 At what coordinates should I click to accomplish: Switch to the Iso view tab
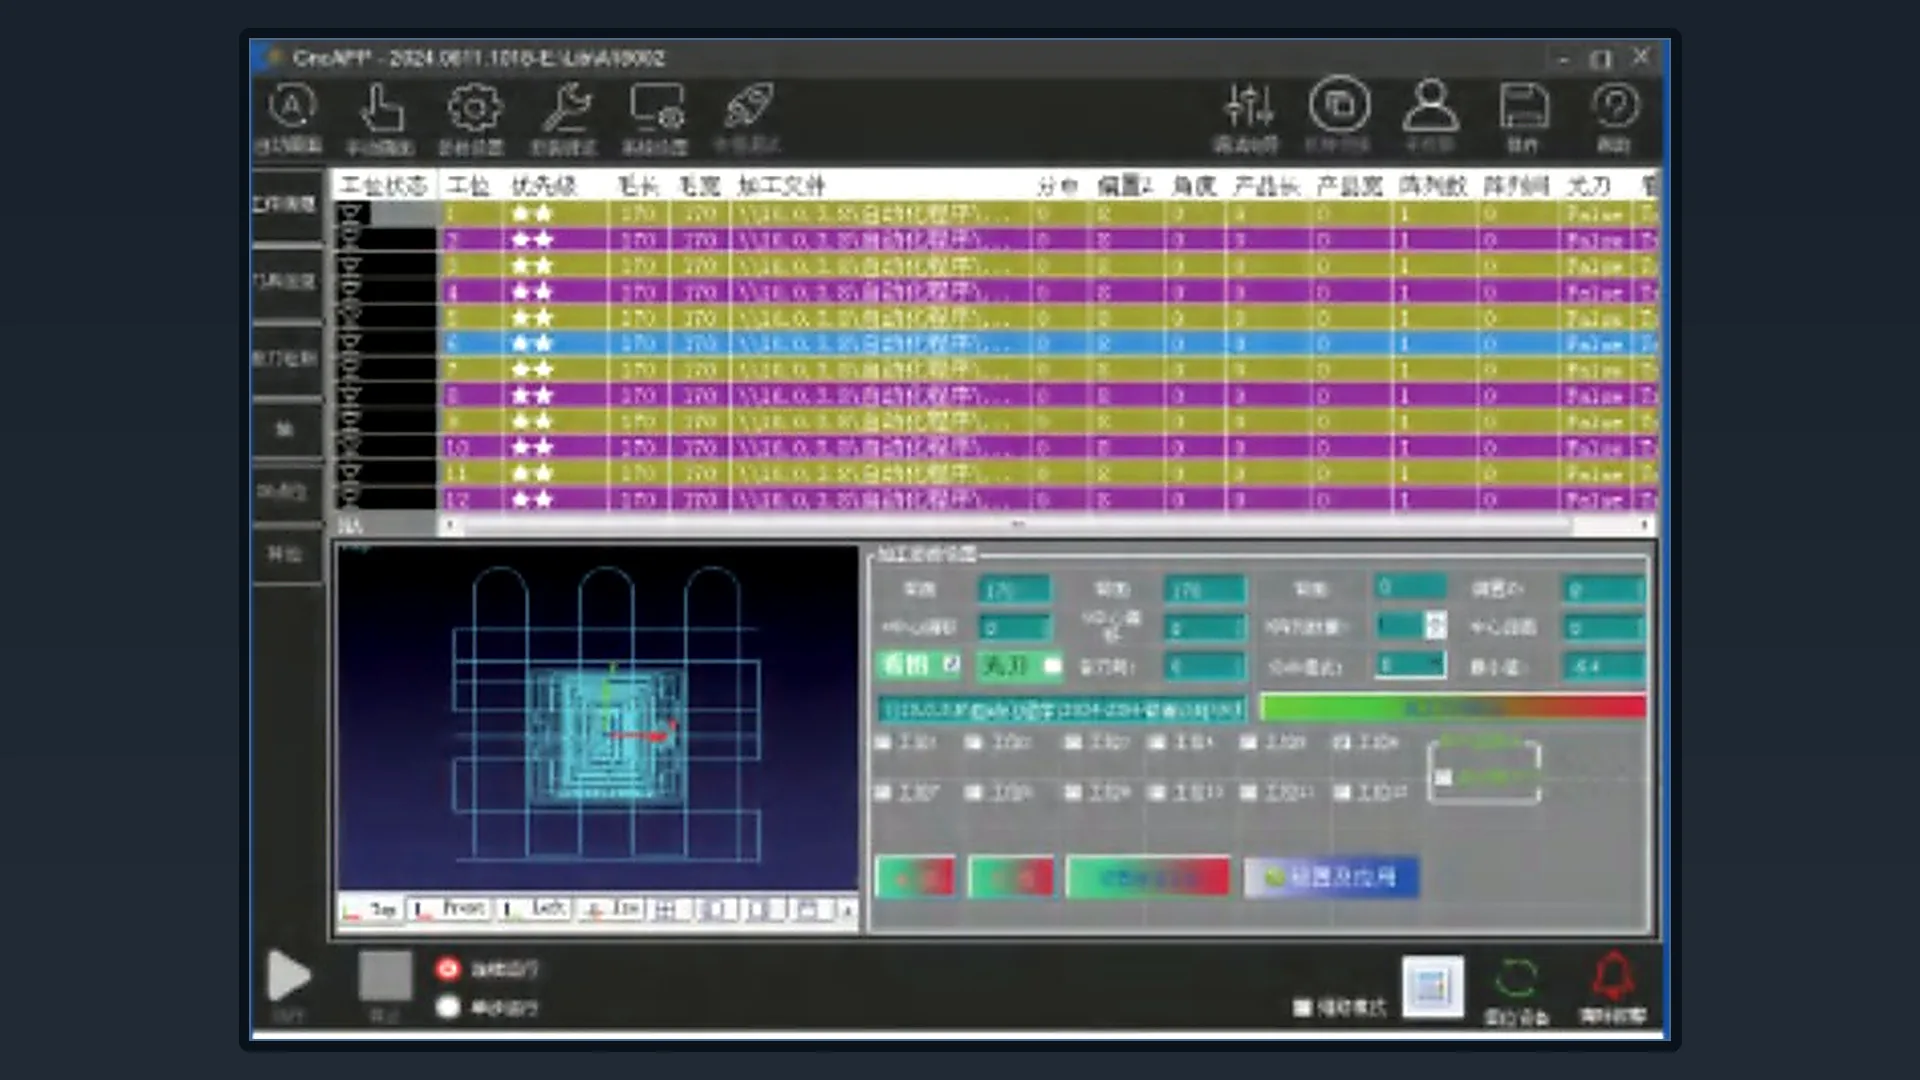click(612, 909)
